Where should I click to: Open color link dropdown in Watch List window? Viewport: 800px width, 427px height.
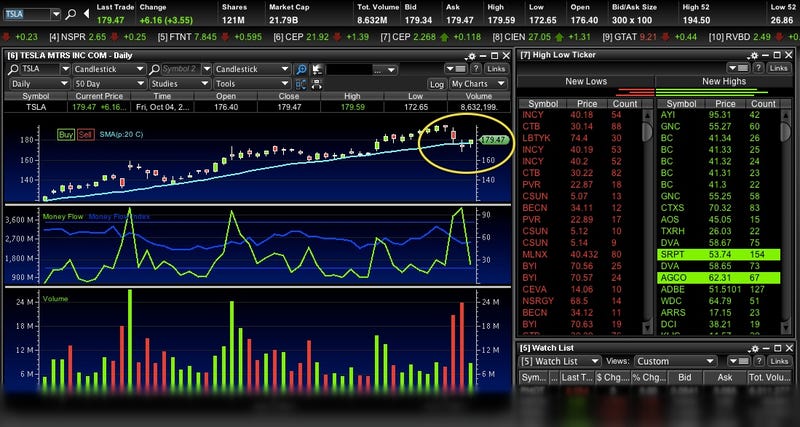pyautogui.click(x=739, y=361)
